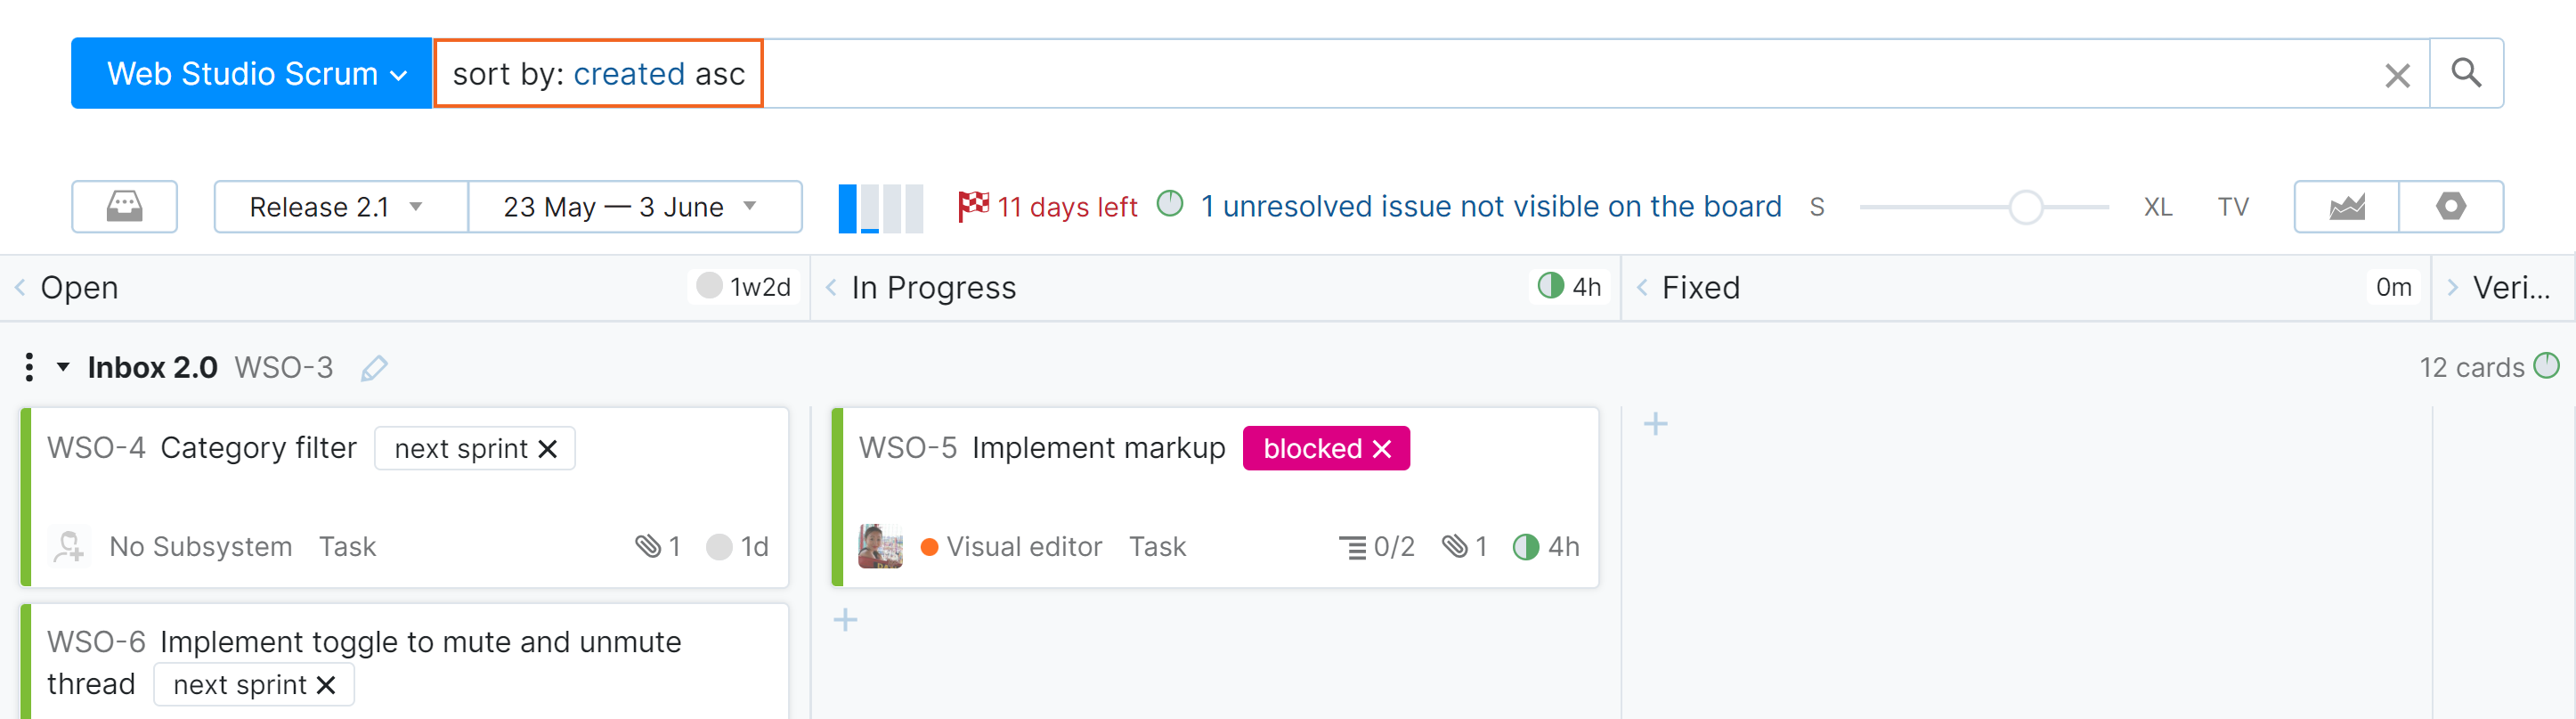This screenshot has width=2576, height=719.
Task: Click the pencil edit icon beside WSO-3
Action: point(374,368)
